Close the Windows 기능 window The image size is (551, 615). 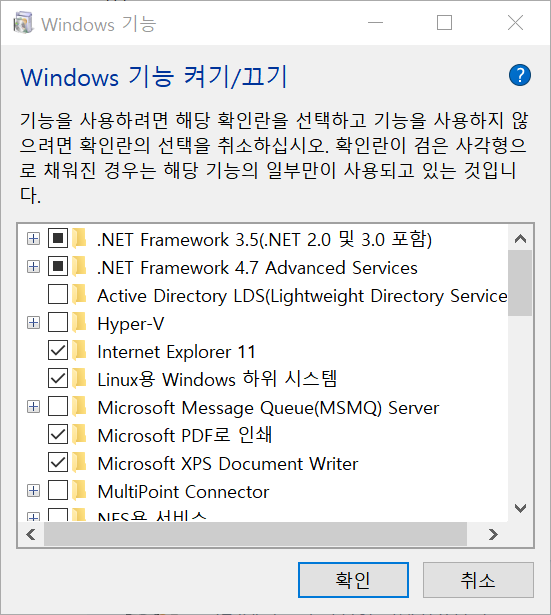(x=515, y=23)
